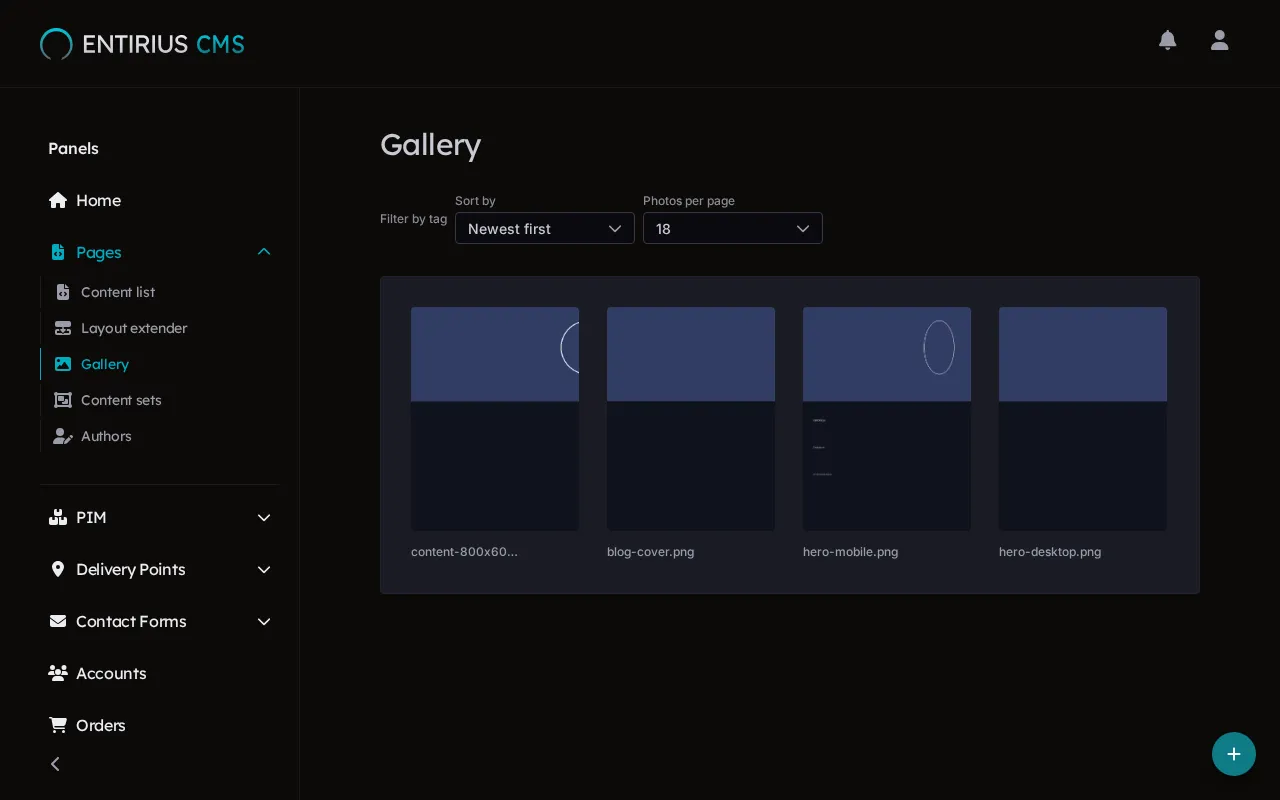This screenshot has height=800, width=1280.
Task: Collapse the Pages section chevron
Action: [264, 252]
